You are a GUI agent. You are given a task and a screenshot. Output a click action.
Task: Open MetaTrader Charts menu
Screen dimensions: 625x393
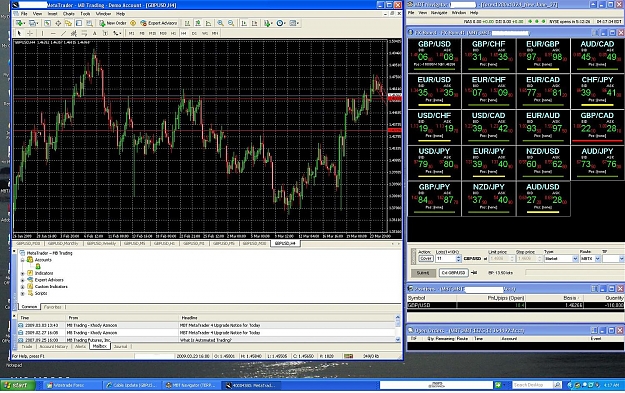[69, 14]
